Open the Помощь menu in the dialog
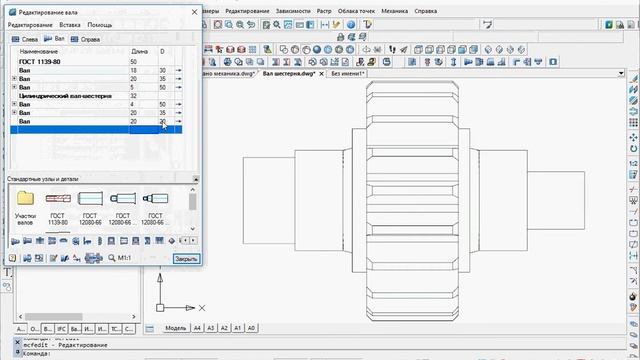This screenshot has width=640, height=360. 100,25
